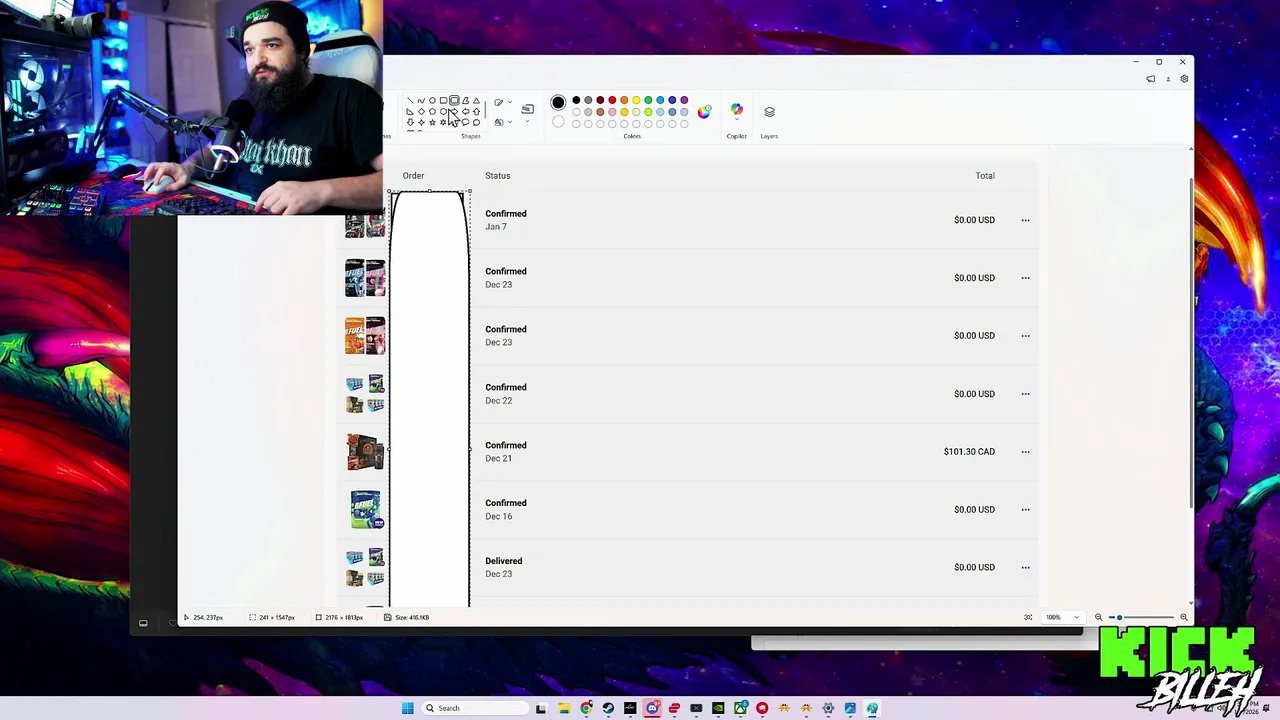The height and width of the screenshot is (720, 1280).
Task: Pick the orange color swatch
Action: 624,100
